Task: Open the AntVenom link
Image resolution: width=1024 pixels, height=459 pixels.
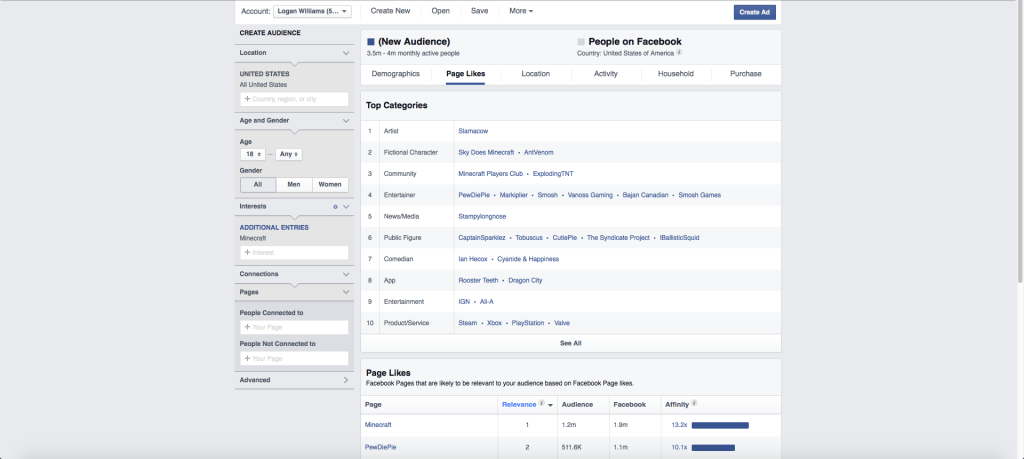Action: click(x=539, y=153)
